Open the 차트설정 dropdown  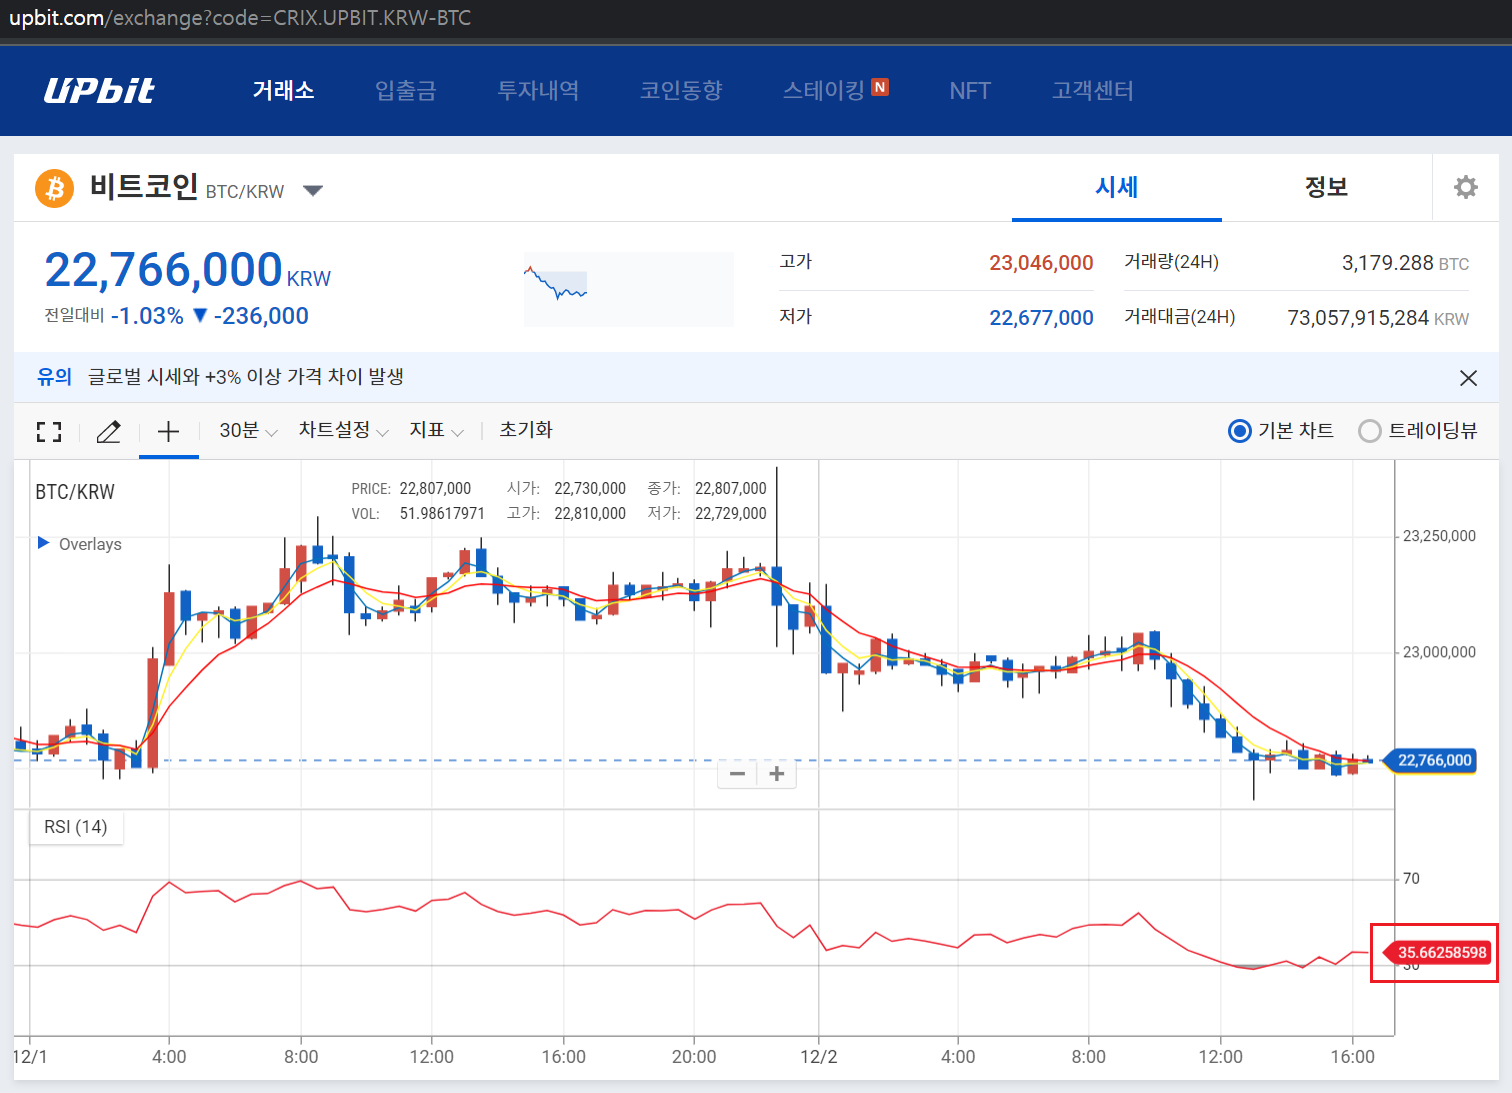(x=343, y=430)
